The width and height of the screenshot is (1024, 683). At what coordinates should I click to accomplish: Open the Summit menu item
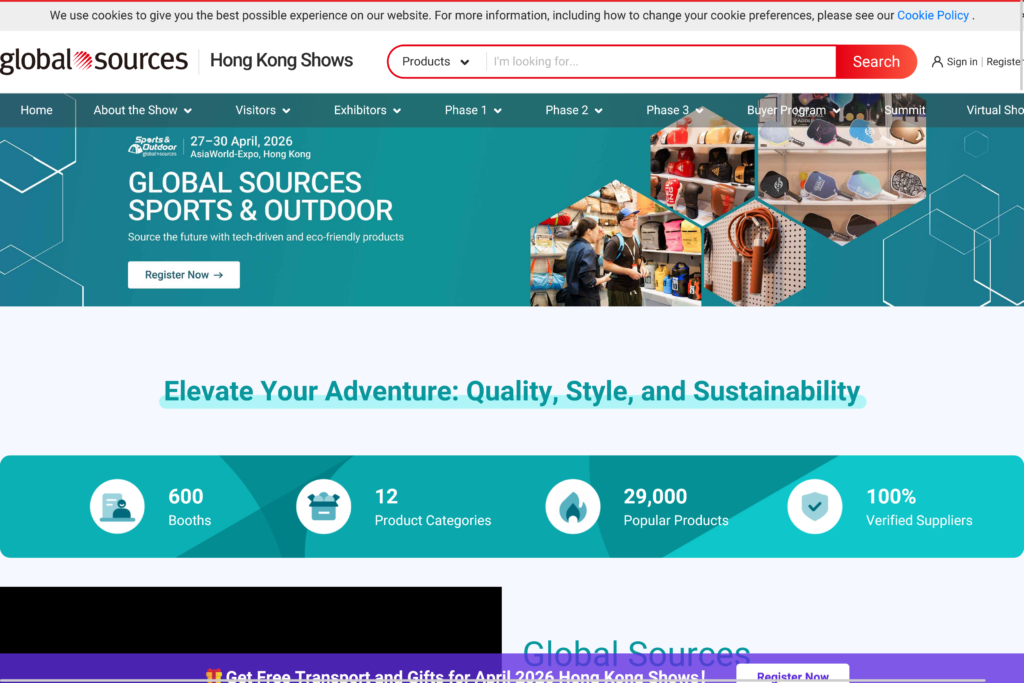(x=903, y=110)
